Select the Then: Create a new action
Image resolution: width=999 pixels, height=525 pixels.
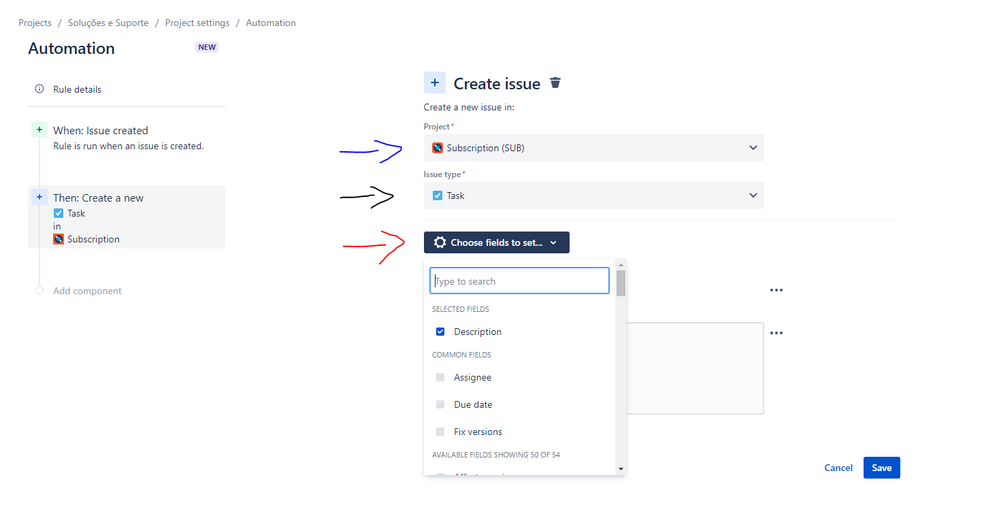tap(127, 217)
